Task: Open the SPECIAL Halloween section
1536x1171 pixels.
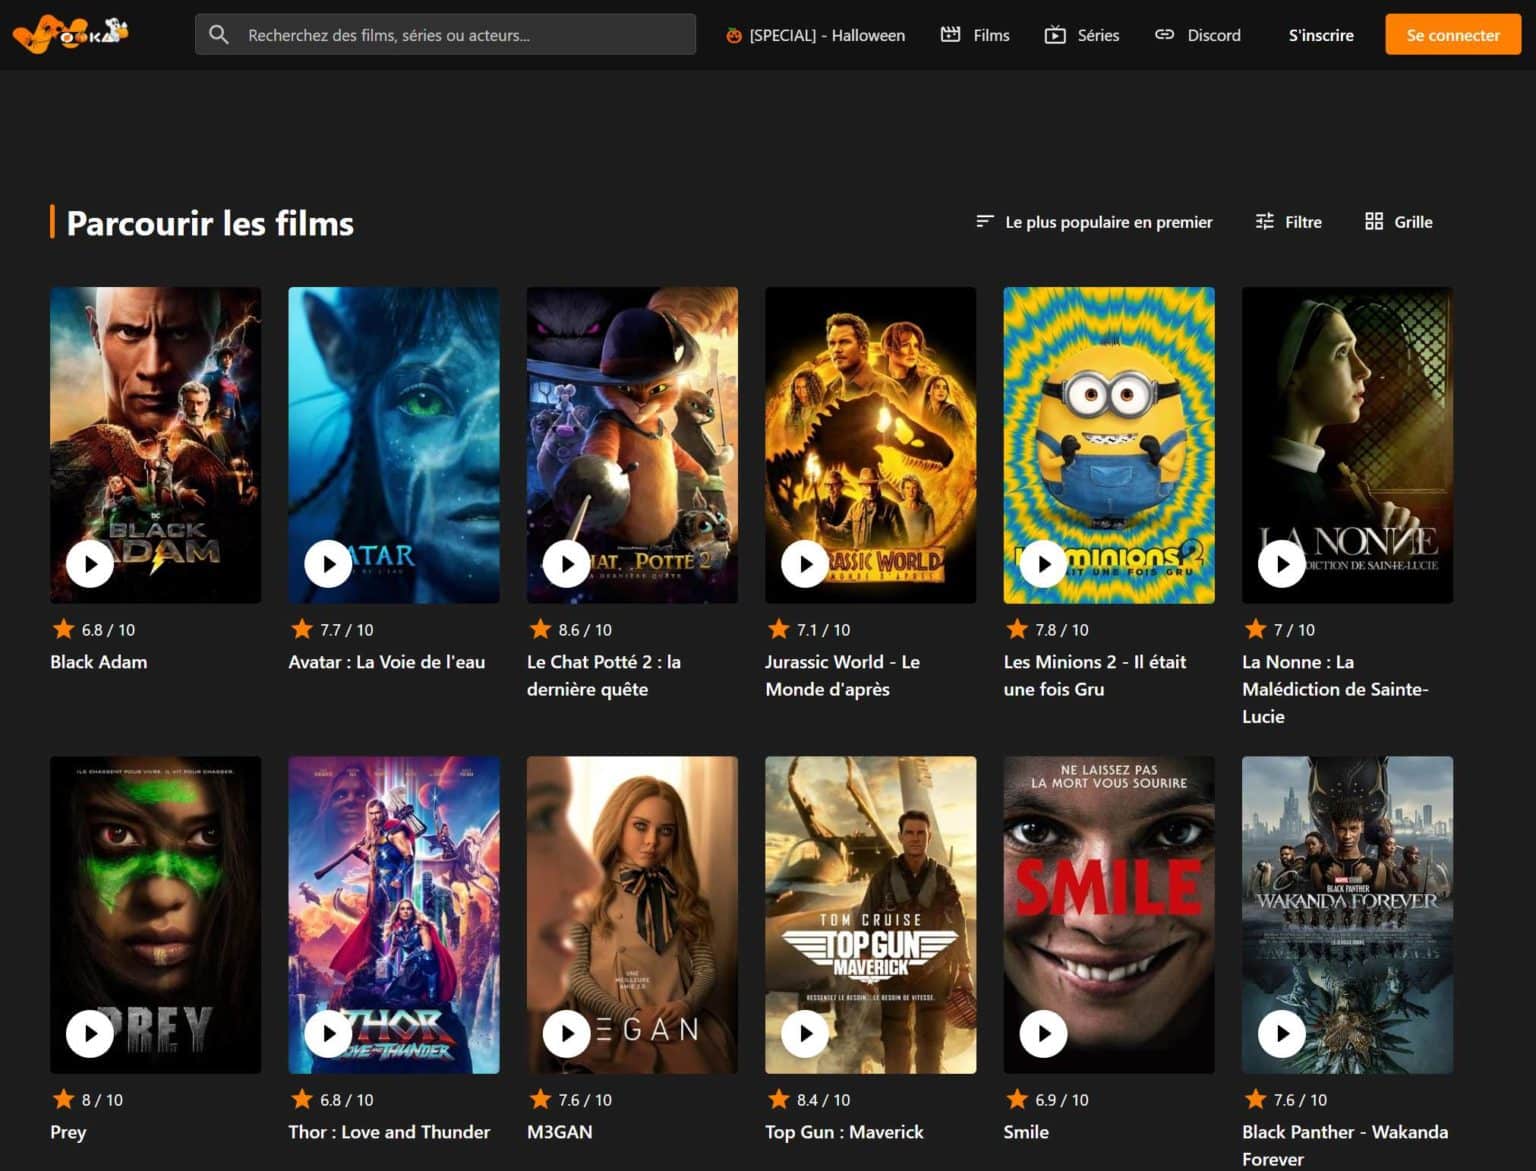Action: pyautogui.click(x=815, y=35)
